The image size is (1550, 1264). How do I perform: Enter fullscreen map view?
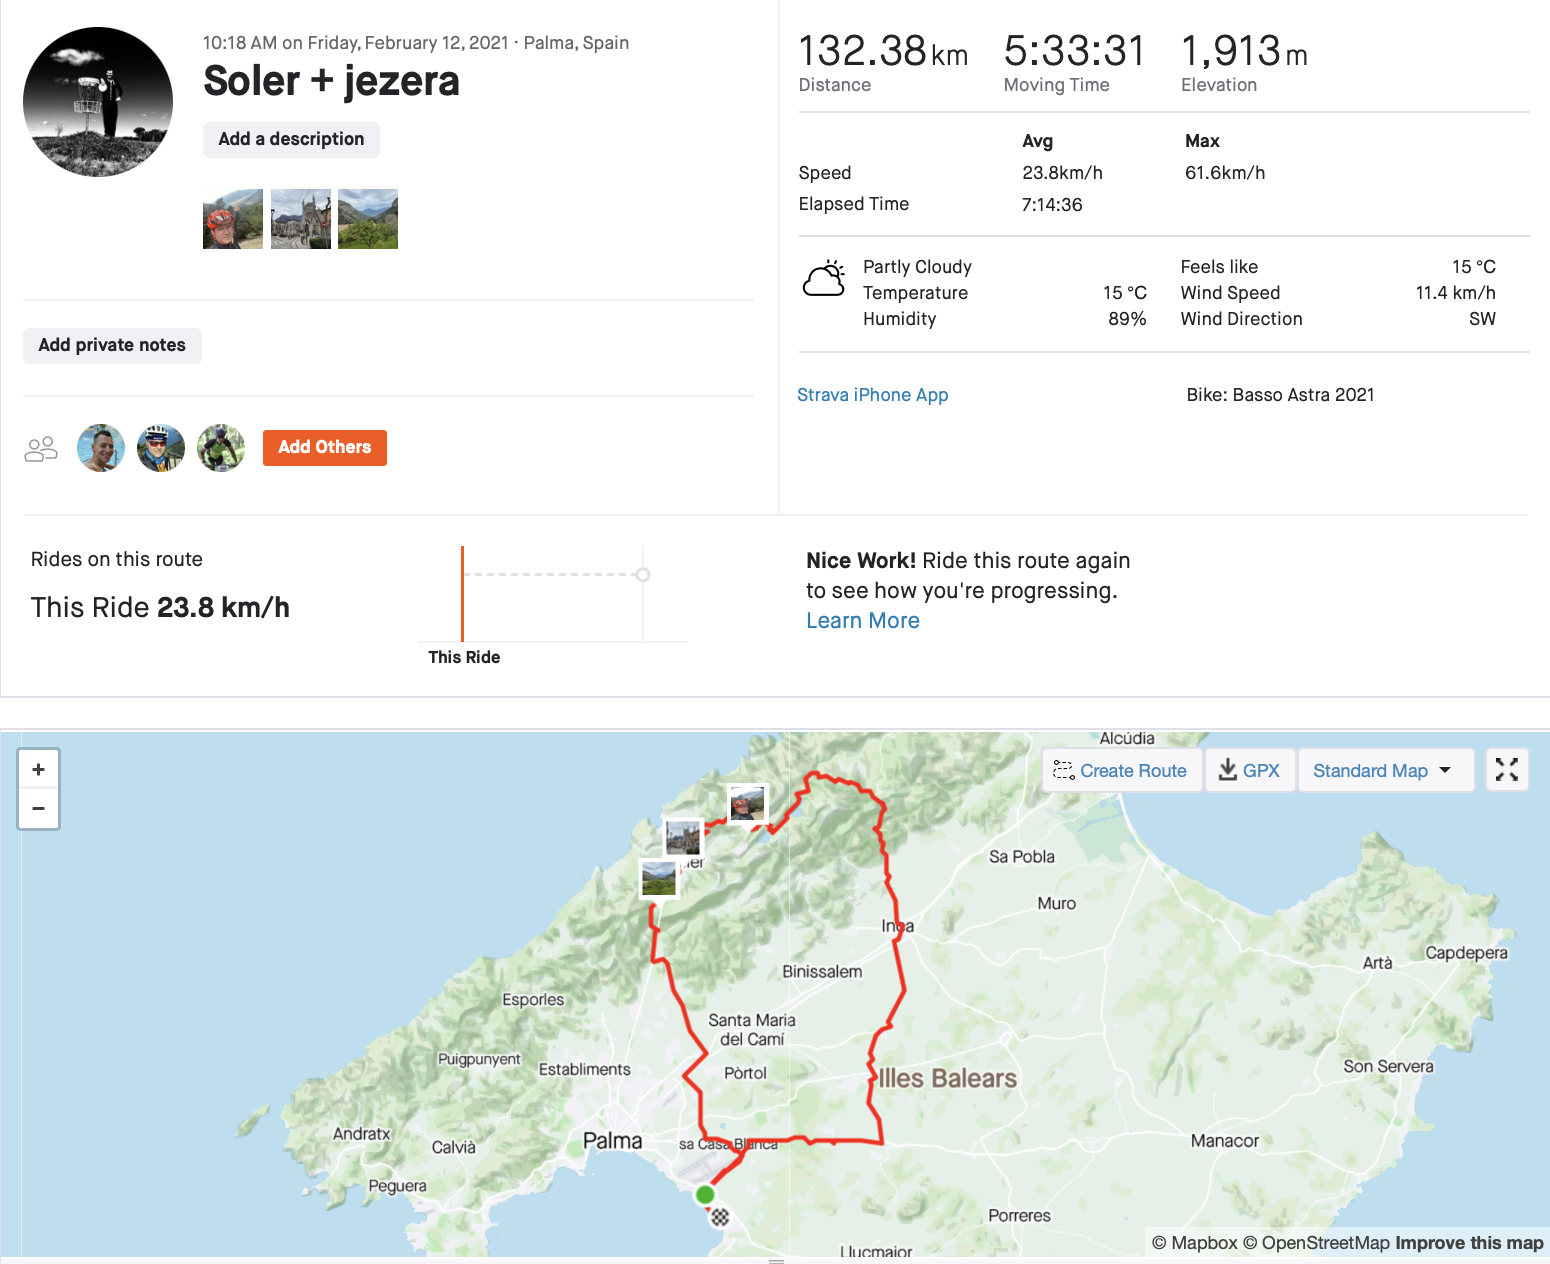point(1506,770)
